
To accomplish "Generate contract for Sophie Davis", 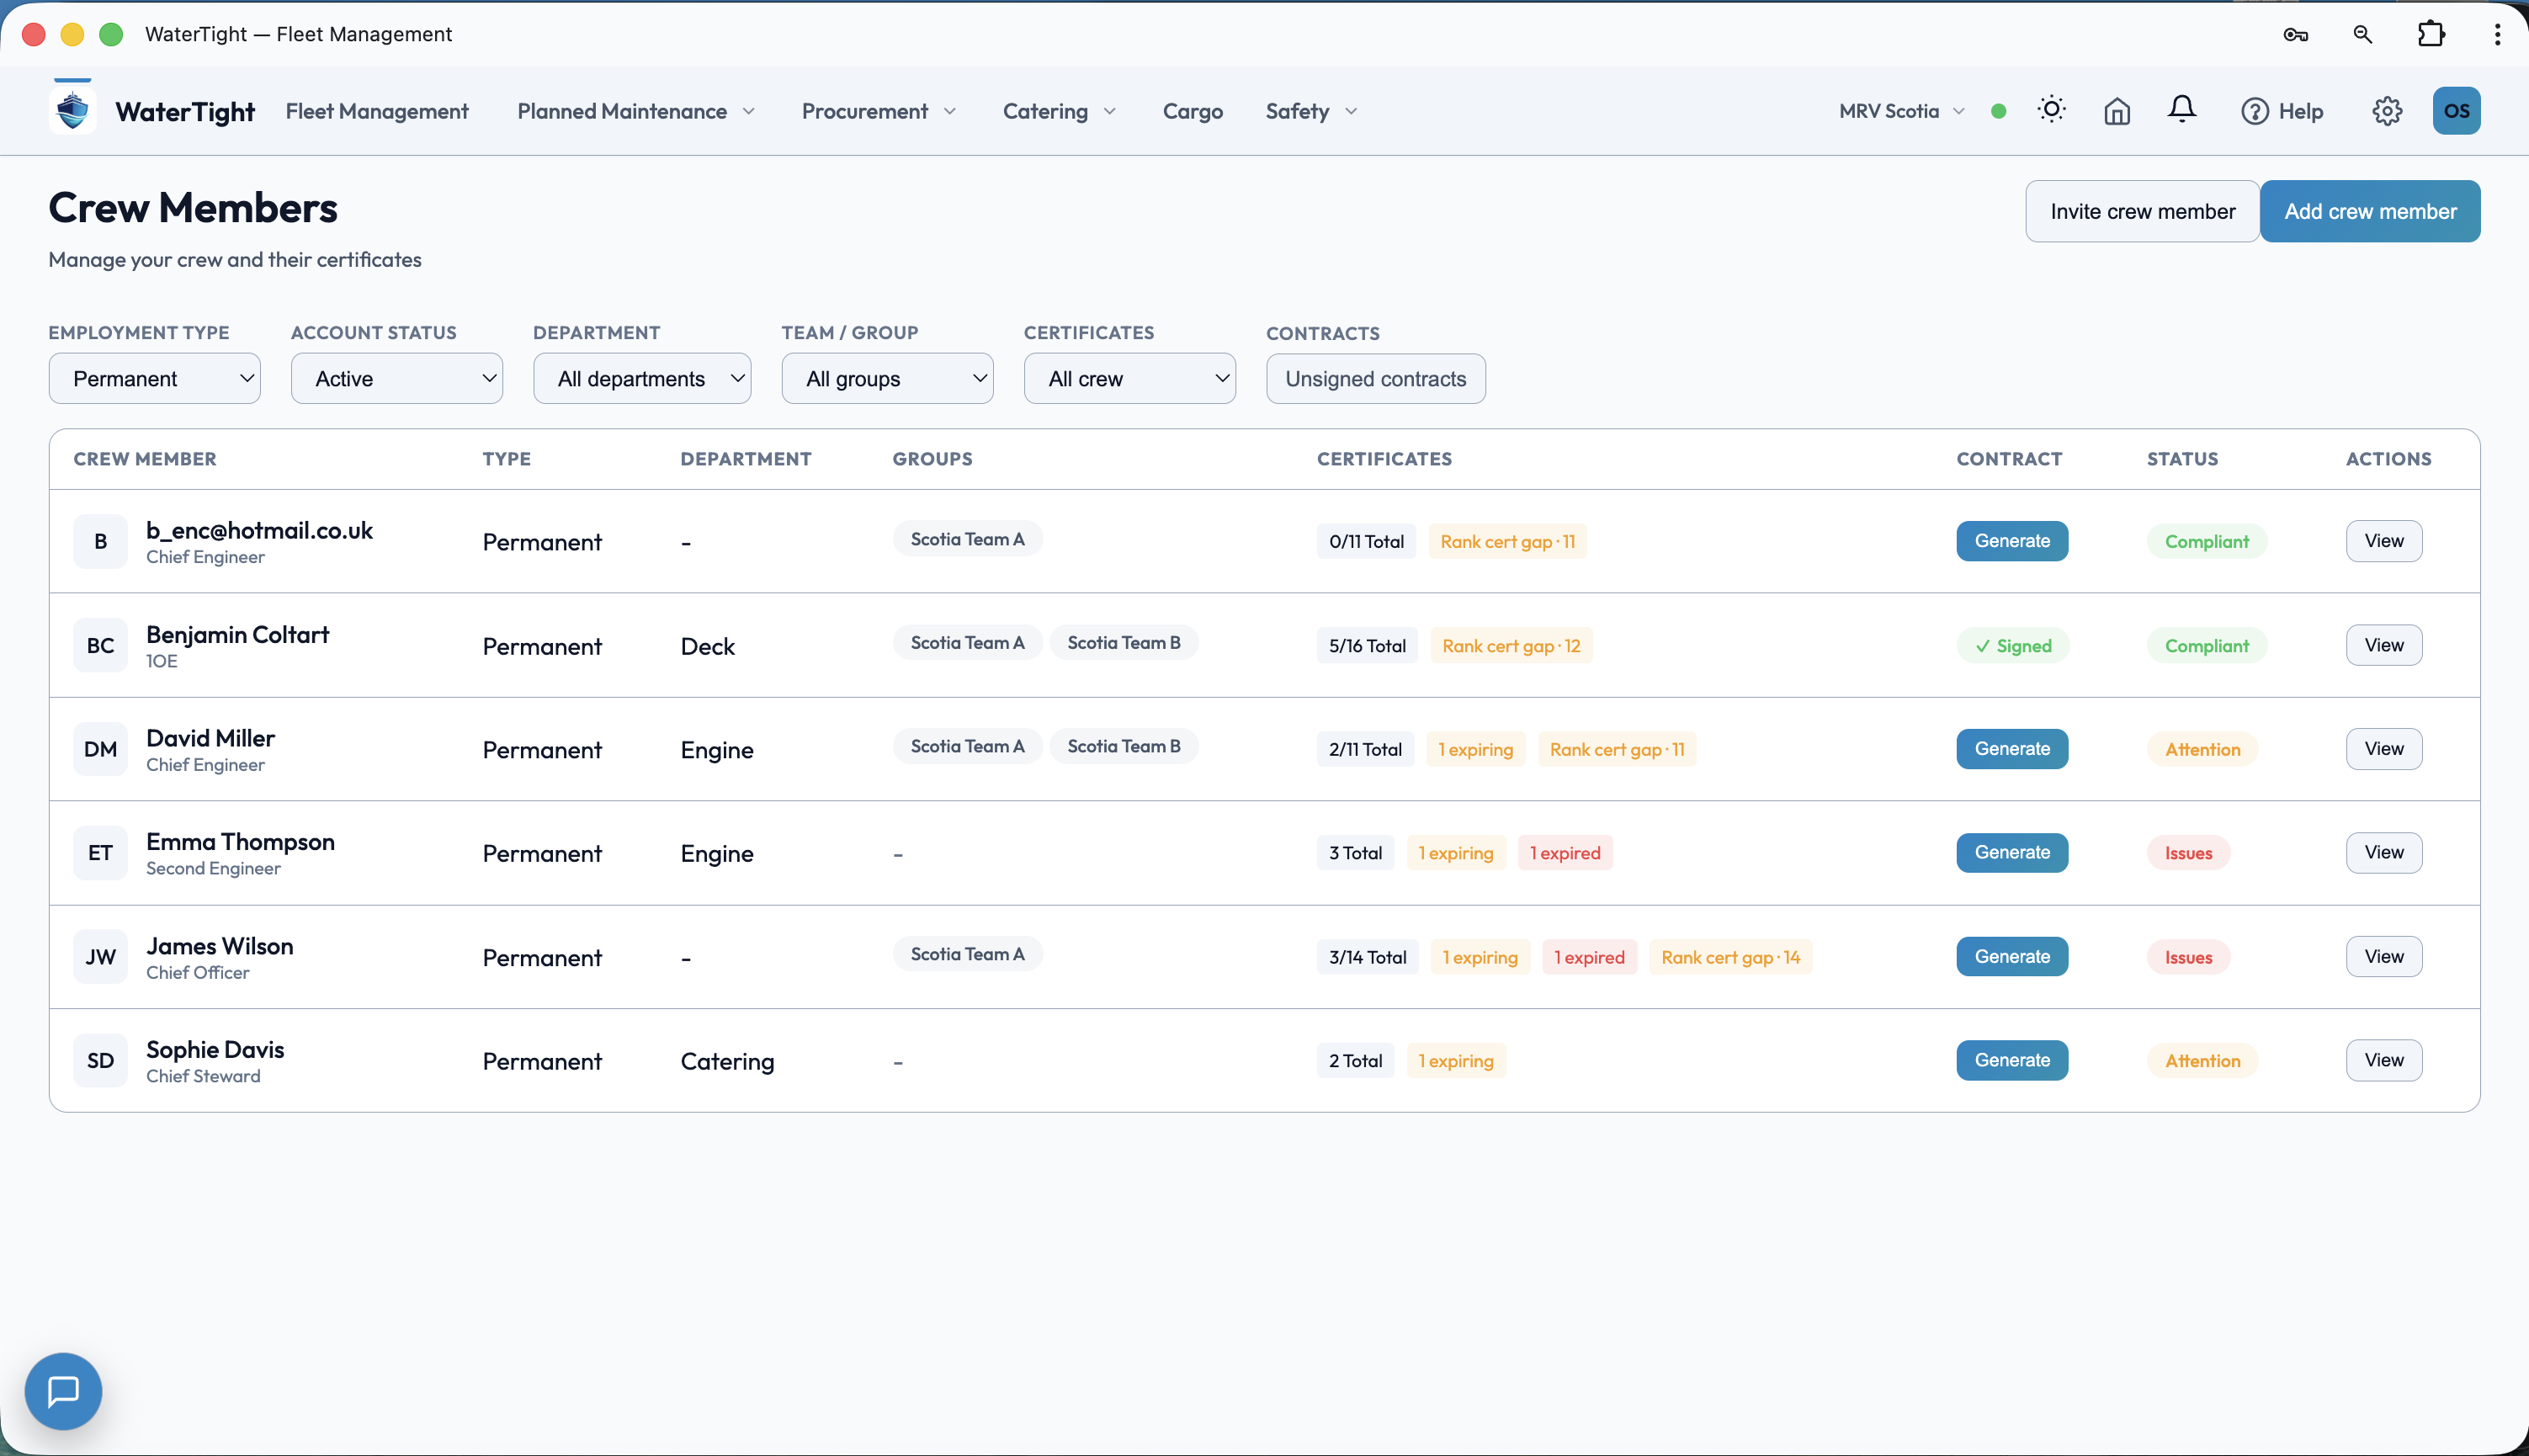I will [x=2012, y=1060].
